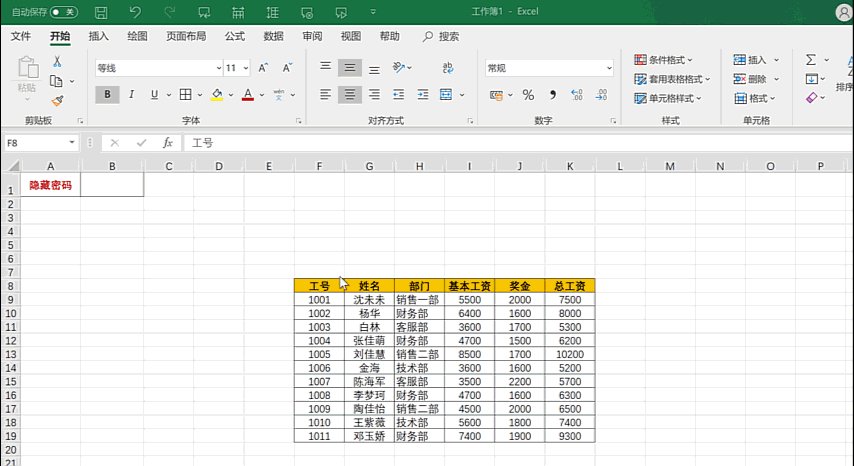Open the font size dropdown
Image resolution: width=854 pixels, height=466 pixels.
tap(246, 68)
